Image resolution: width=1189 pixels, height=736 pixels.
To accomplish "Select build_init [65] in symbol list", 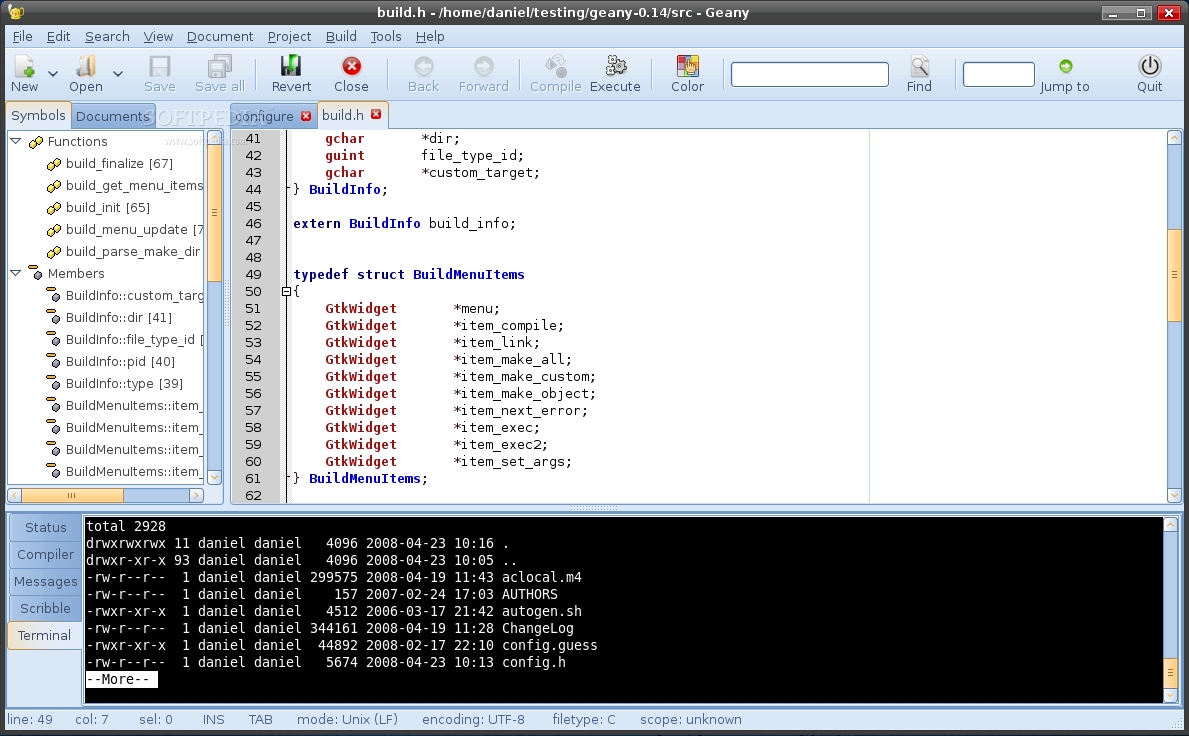I will point(108,207).
